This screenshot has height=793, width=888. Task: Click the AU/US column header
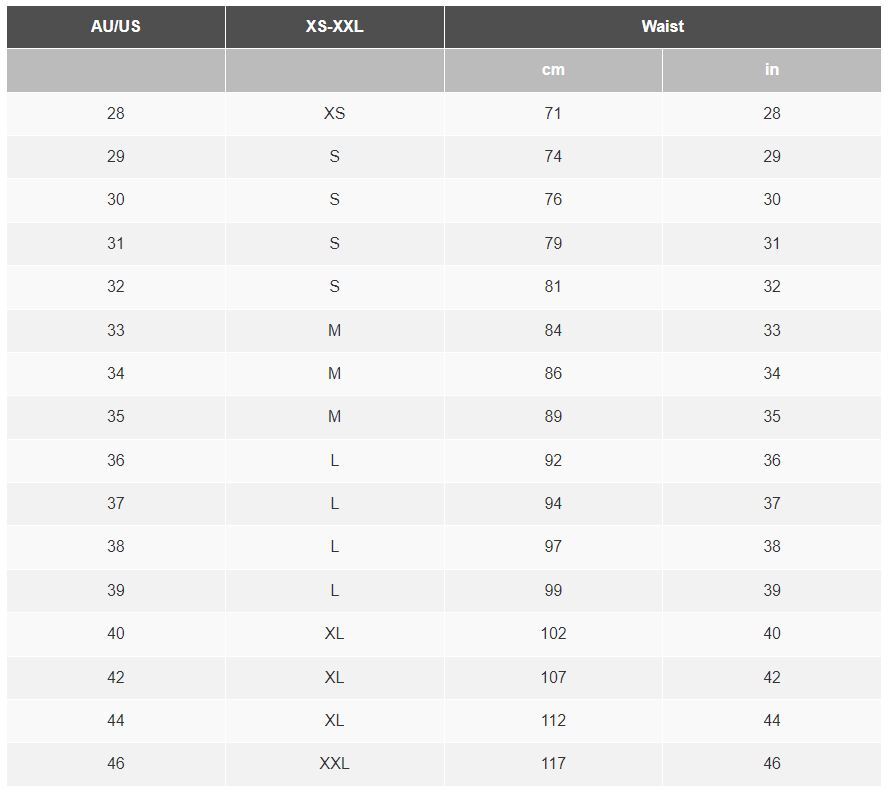(116, 27)
